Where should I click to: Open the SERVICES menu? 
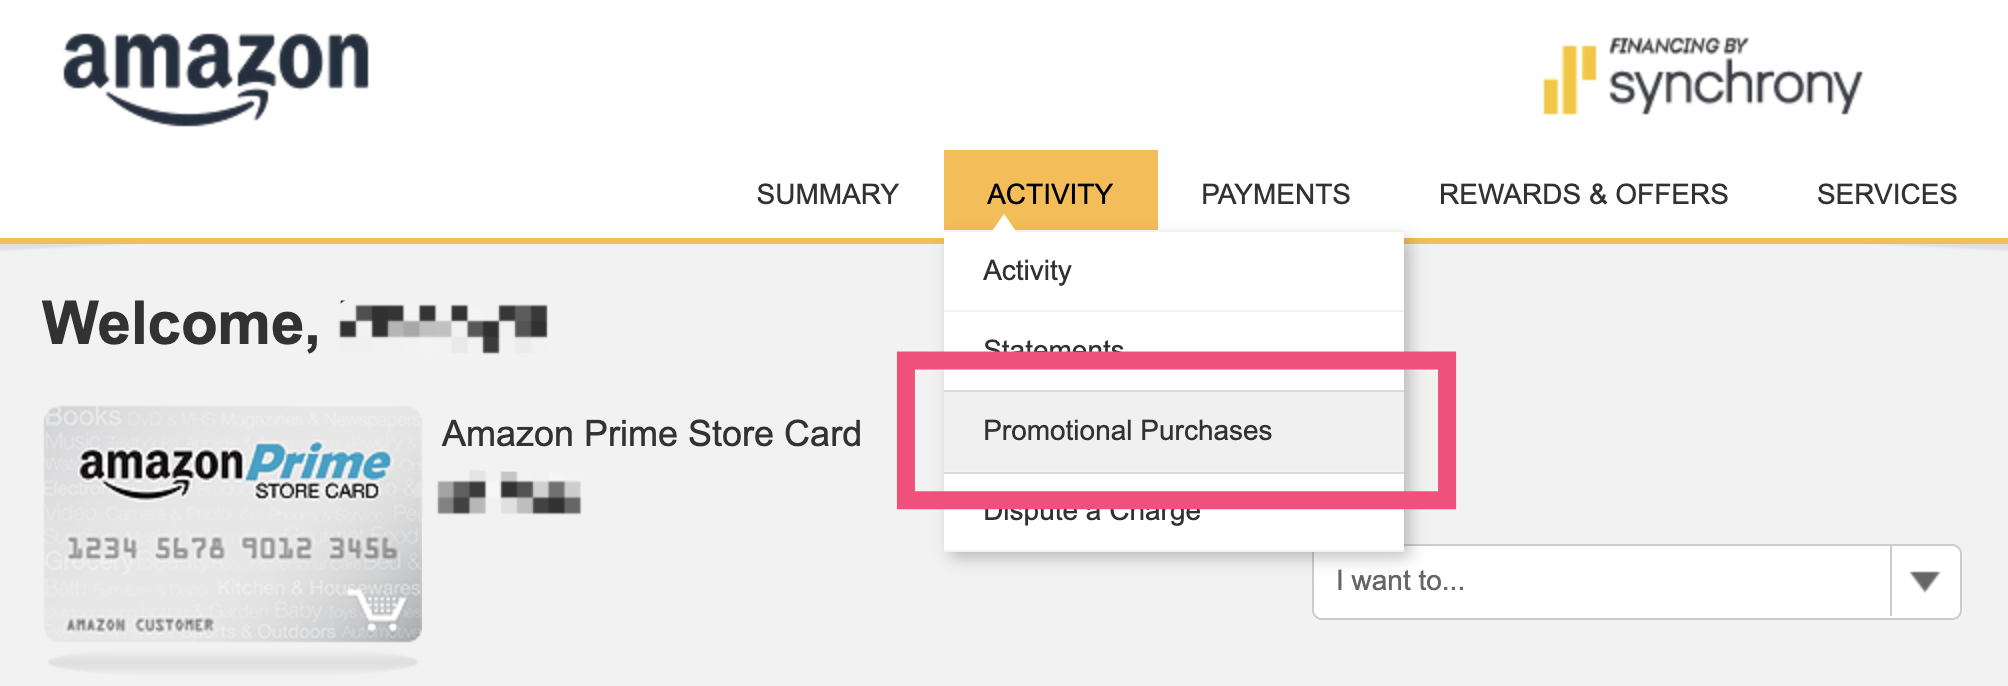coord(1886,193)
